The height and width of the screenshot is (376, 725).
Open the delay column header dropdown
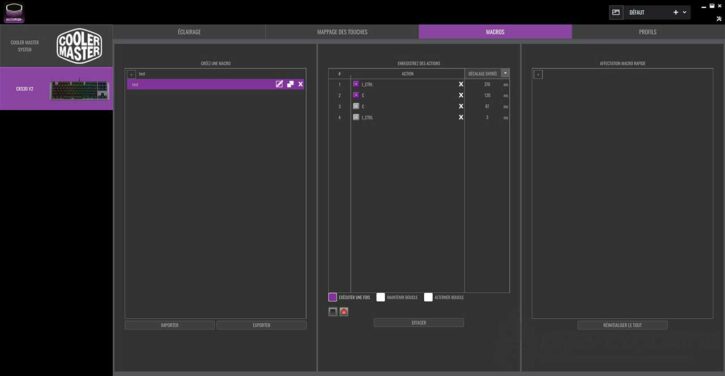[505, 73]
